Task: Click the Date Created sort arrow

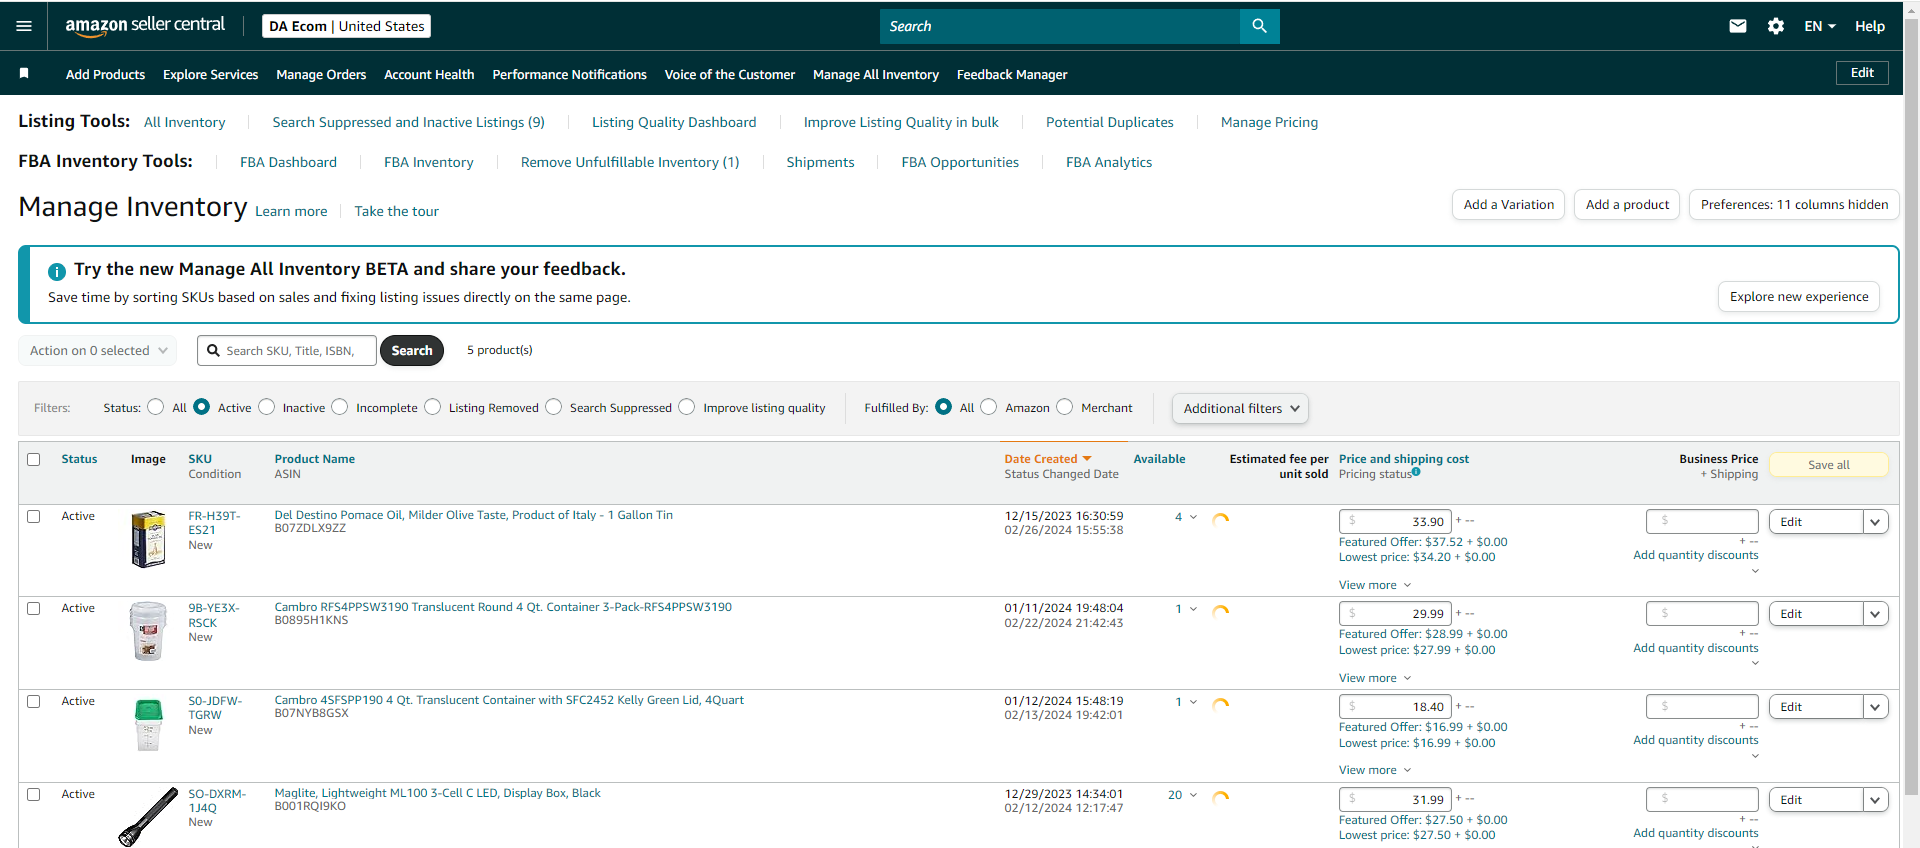Action: point(1087,459)
